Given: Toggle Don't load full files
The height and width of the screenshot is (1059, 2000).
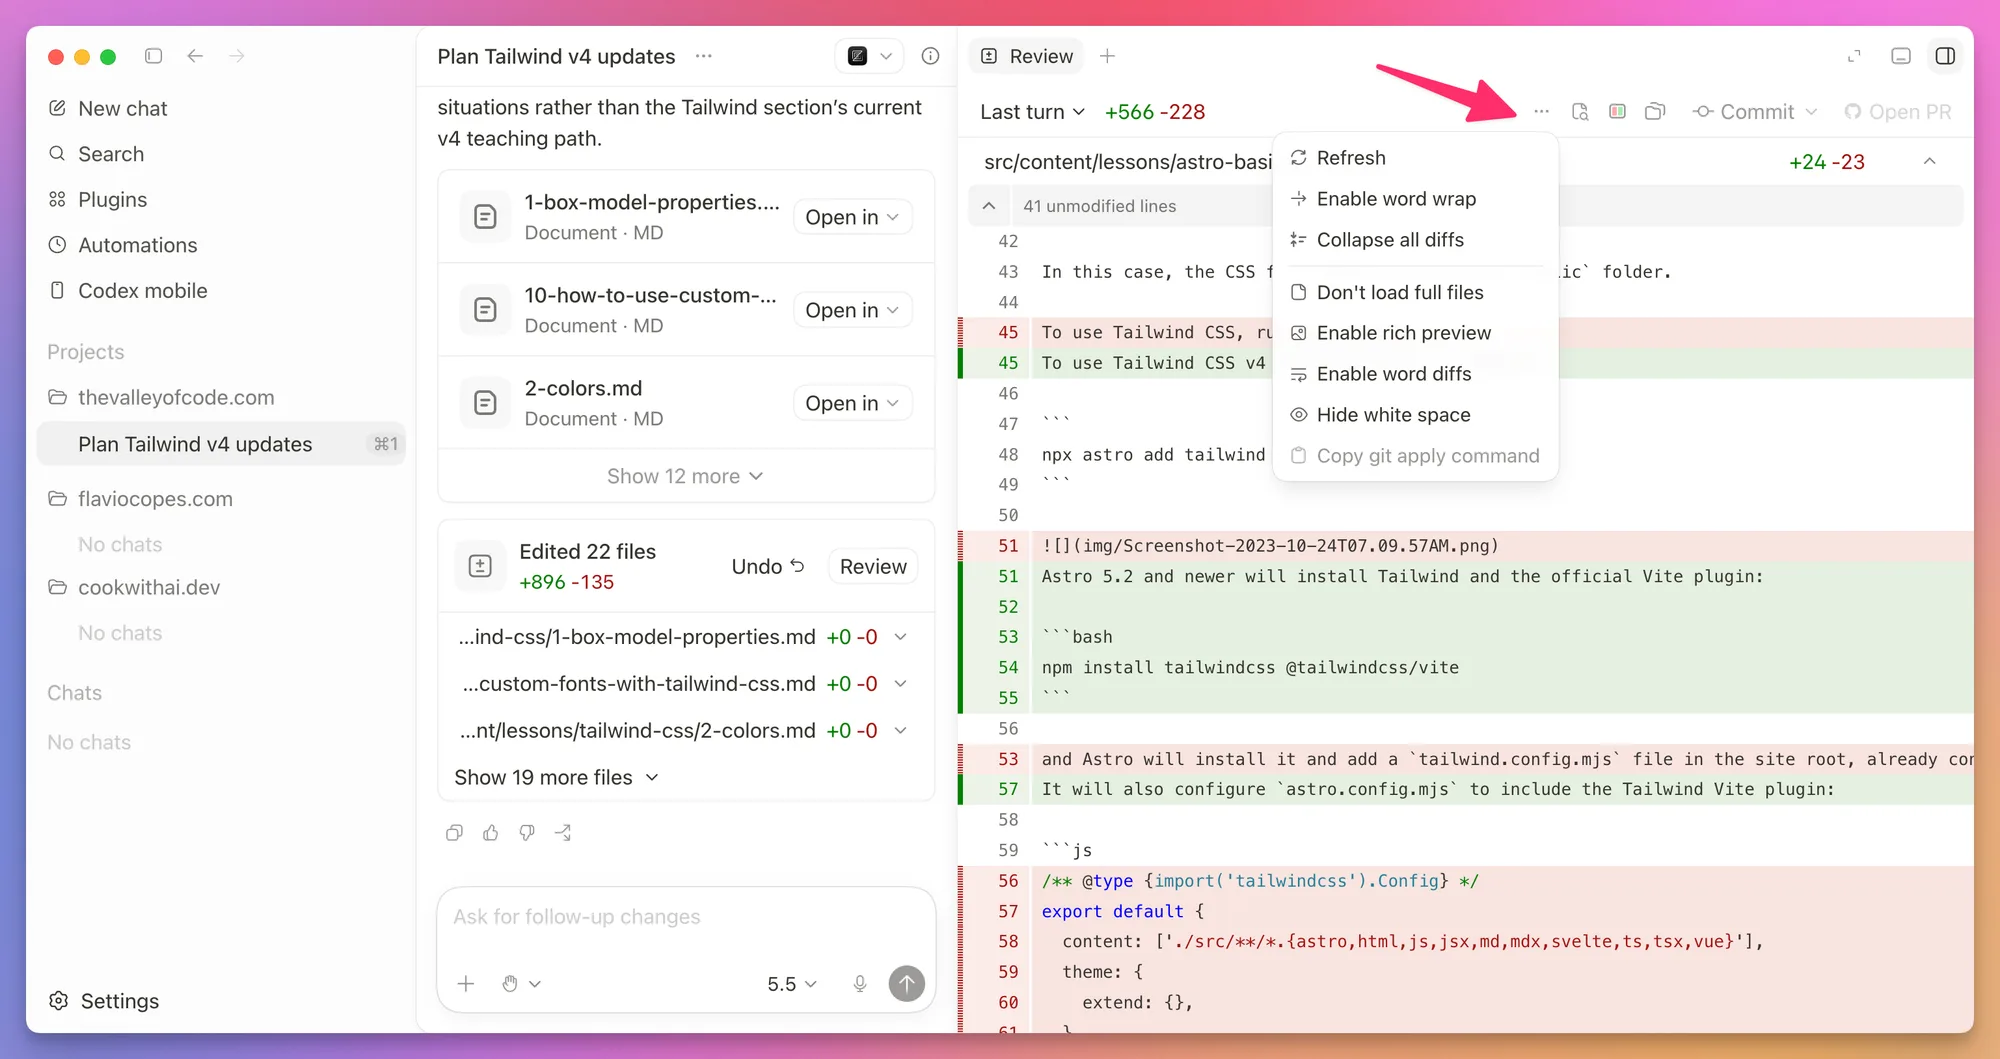Looking at the screenshot, I should [1415, 292].
